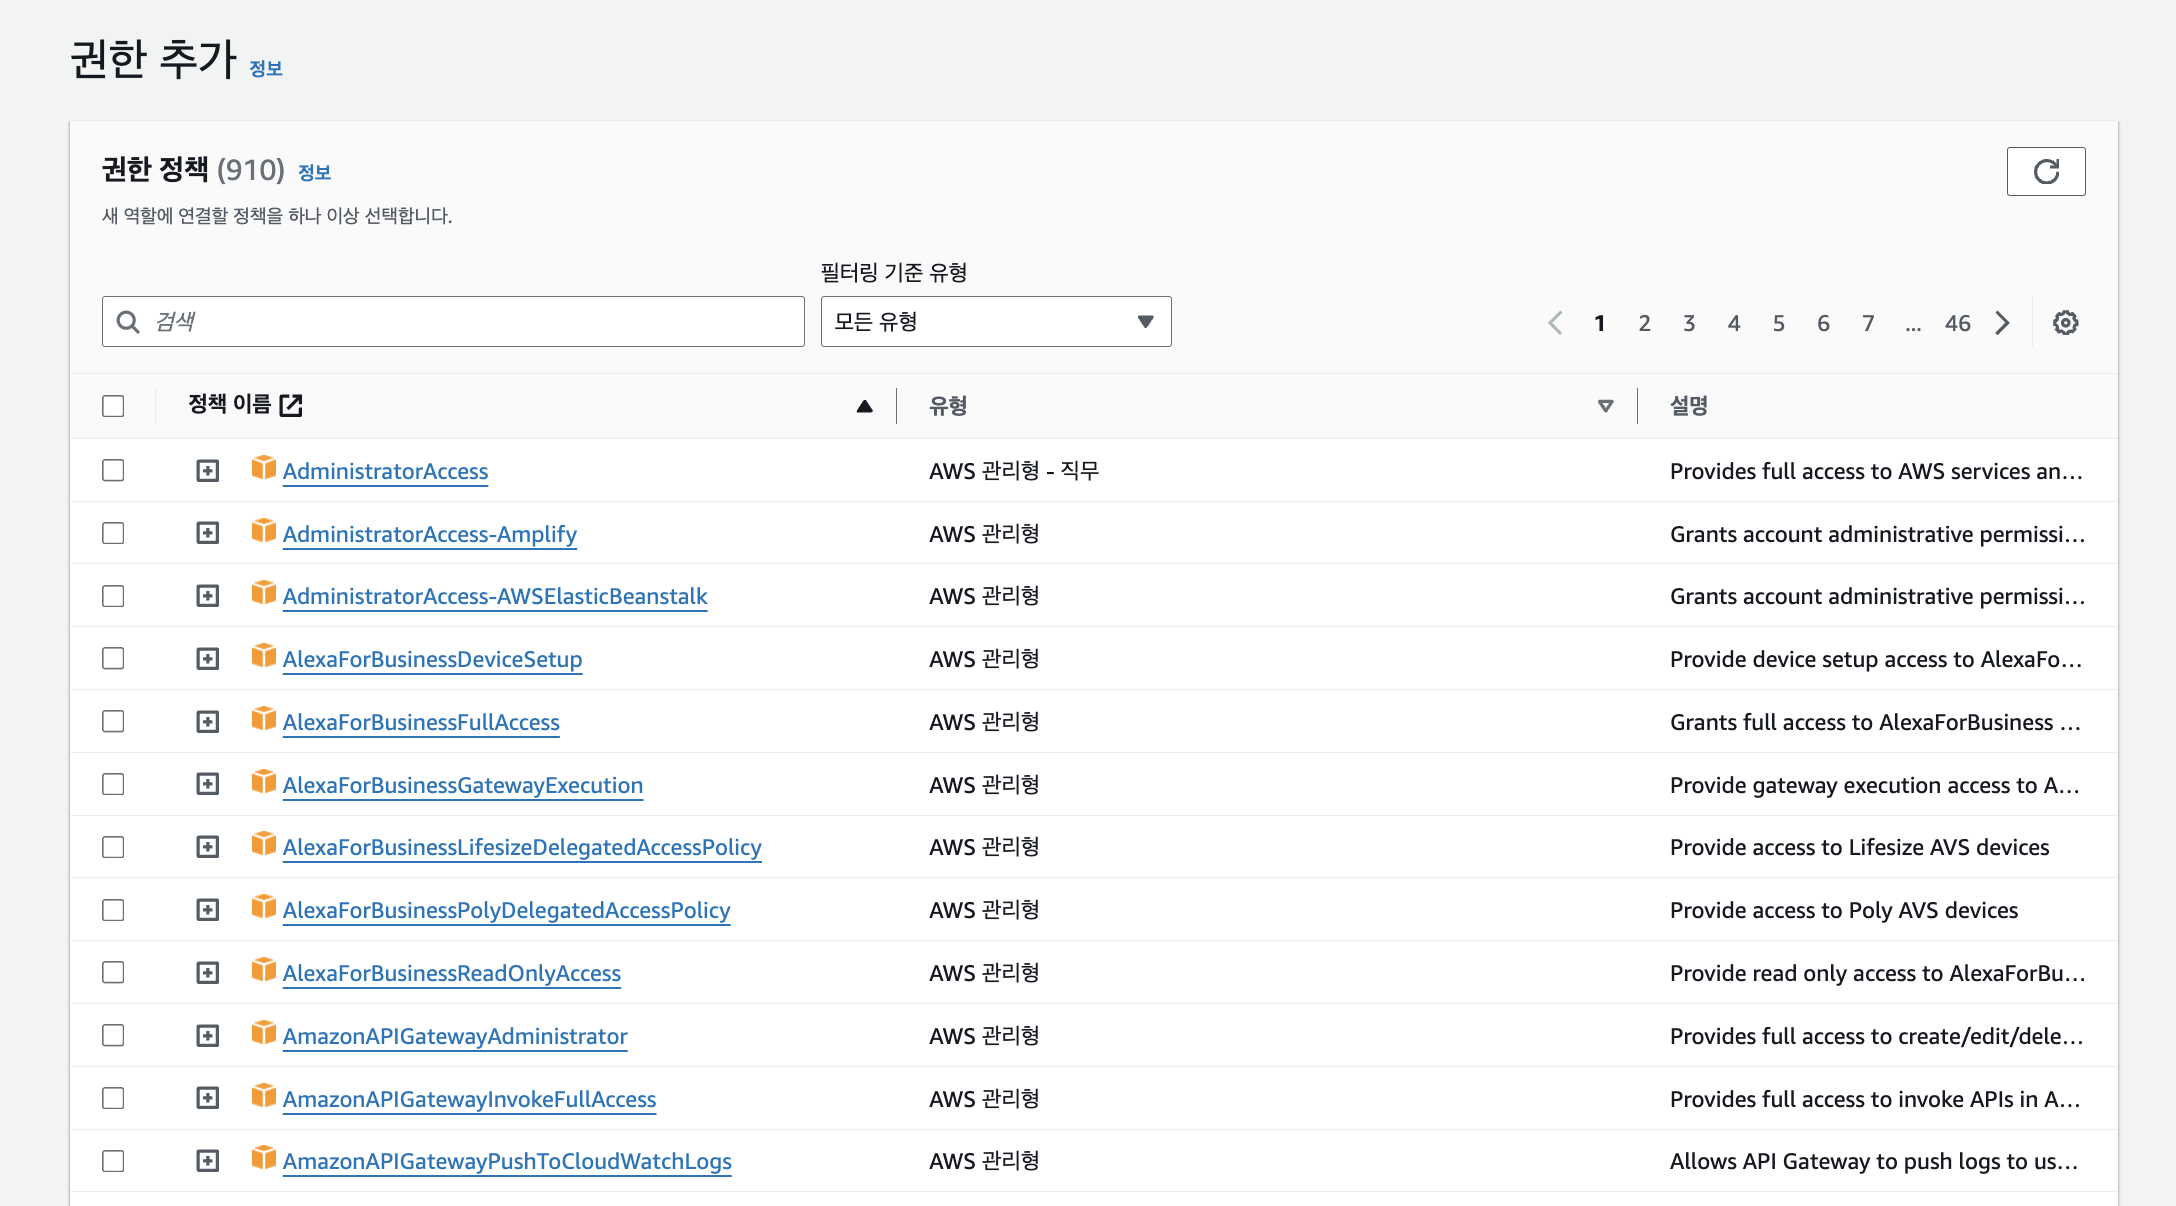Click external link icon beside 정책 이름
The width and height of the screenshot is (2176, 1206).
291,405
